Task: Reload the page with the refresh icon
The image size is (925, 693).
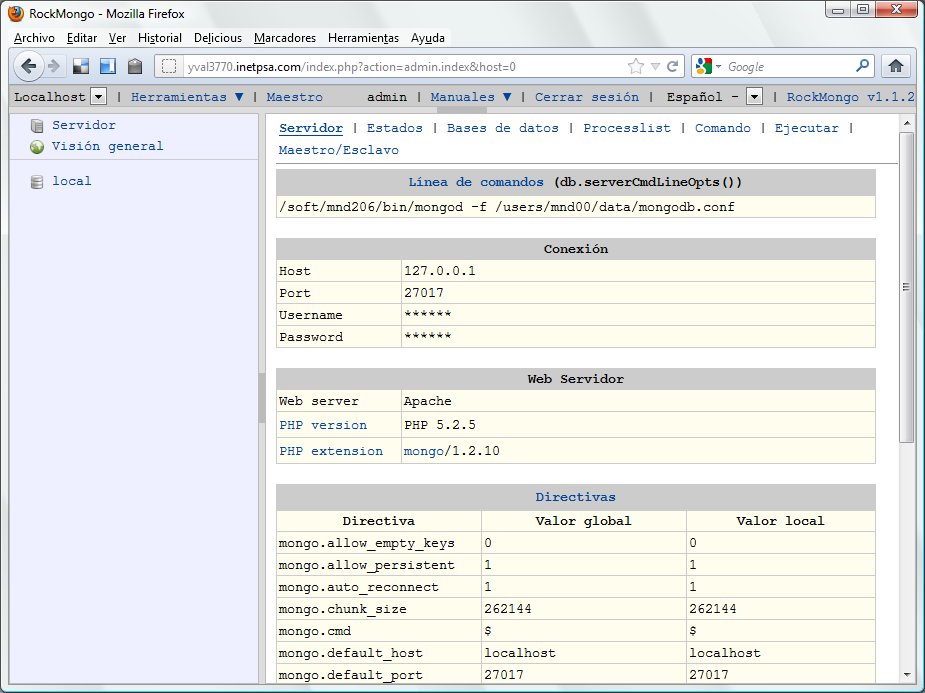Action: coord(673,67)
